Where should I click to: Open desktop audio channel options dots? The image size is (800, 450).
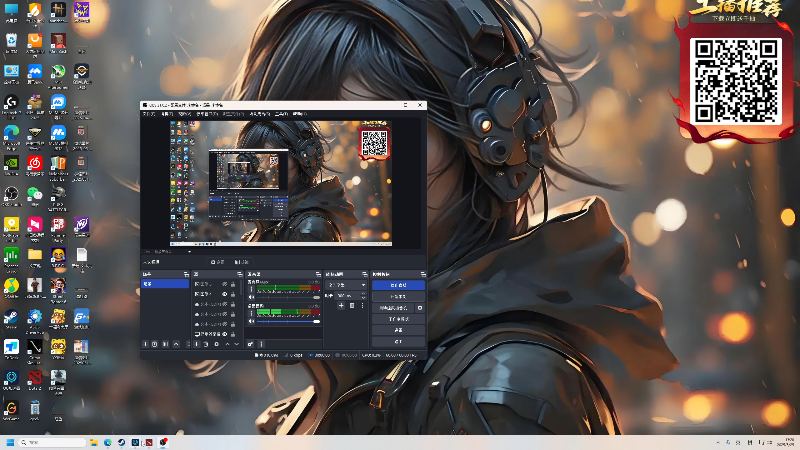tap(251, 289)
